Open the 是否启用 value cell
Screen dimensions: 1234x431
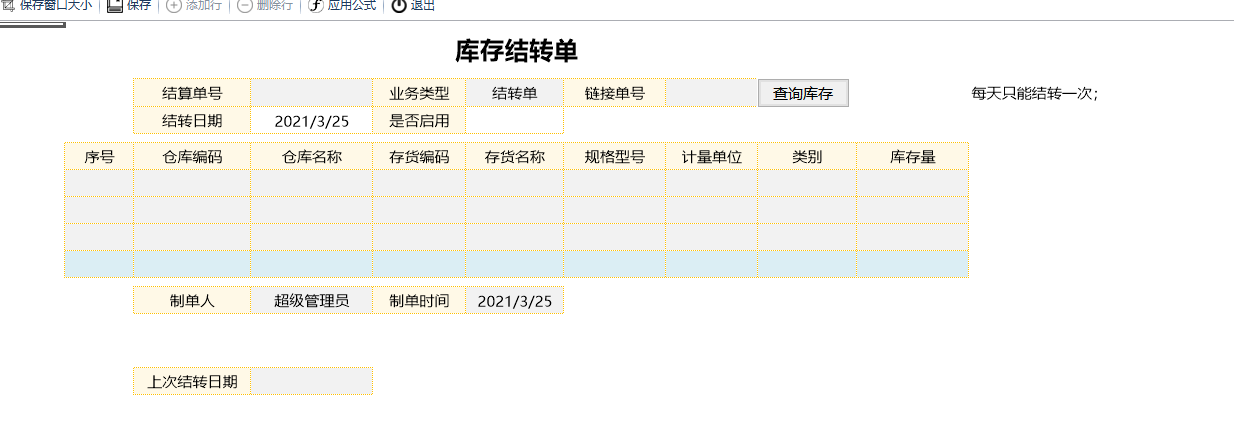(514, 121)
